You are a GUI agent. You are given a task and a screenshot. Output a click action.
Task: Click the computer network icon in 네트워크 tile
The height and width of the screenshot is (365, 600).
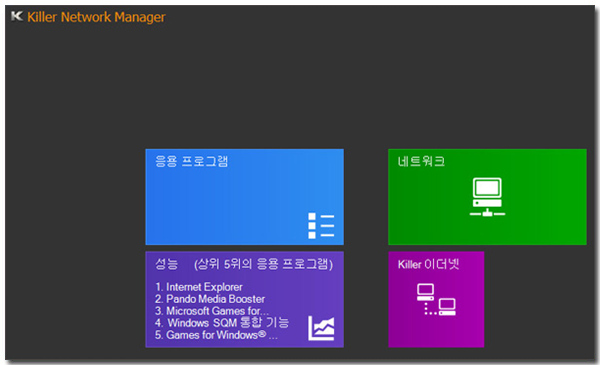[487, 197]
